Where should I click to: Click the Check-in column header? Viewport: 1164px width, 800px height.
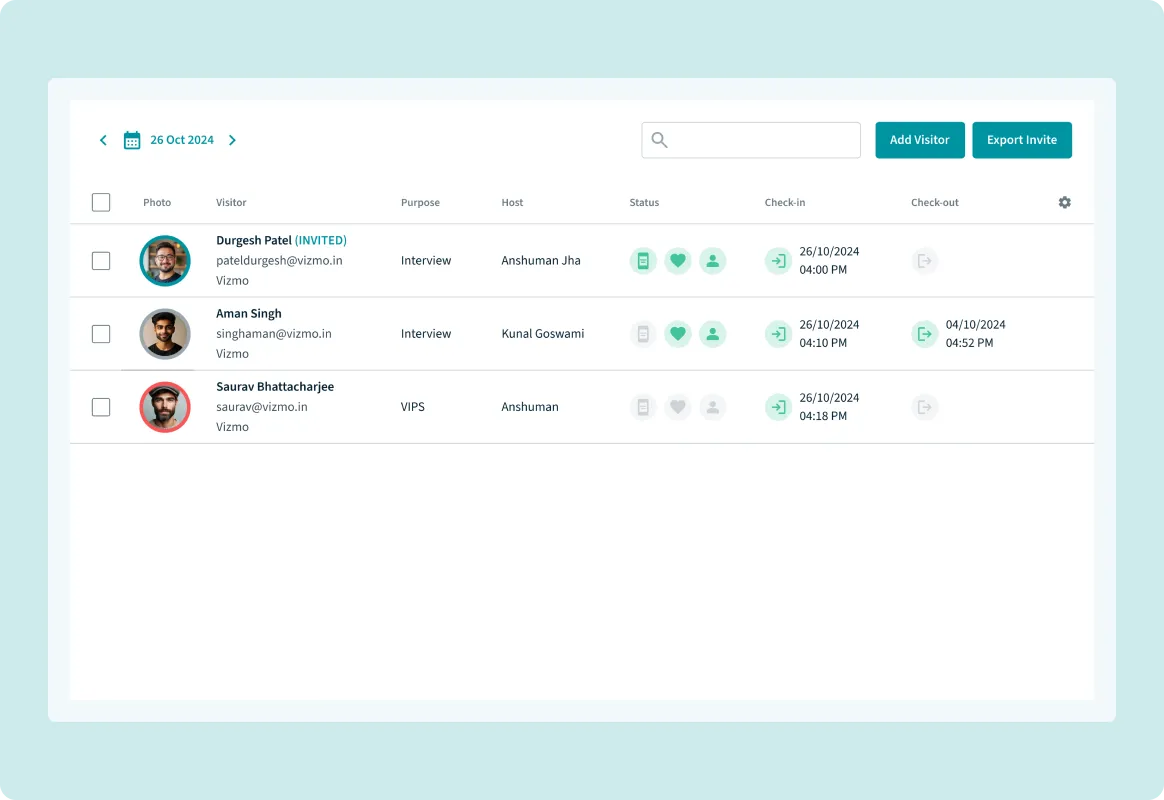pos(785,203)
